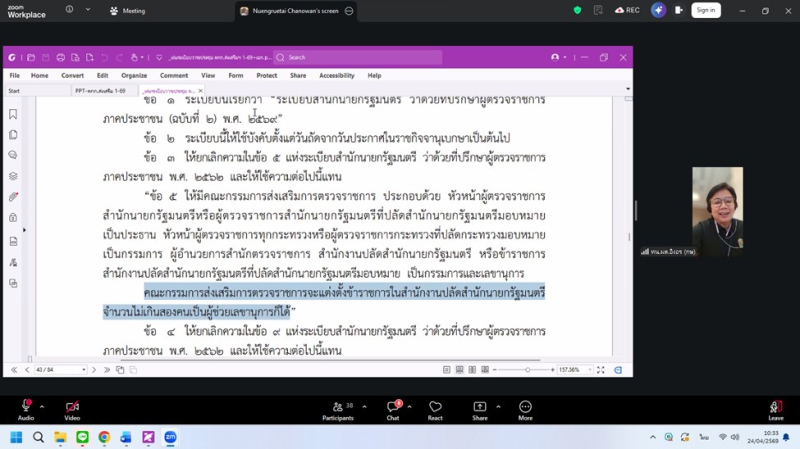
Task: Open the Participants panel
Action: click(337, 407)
